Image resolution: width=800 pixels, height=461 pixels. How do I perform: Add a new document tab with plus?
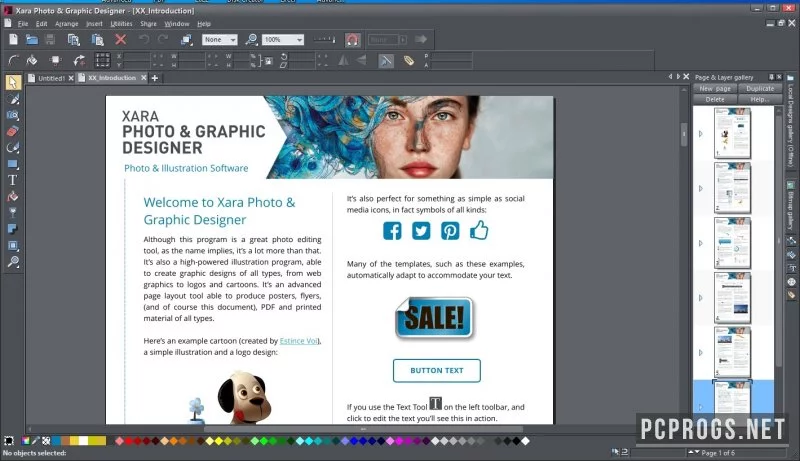[155, 78]
